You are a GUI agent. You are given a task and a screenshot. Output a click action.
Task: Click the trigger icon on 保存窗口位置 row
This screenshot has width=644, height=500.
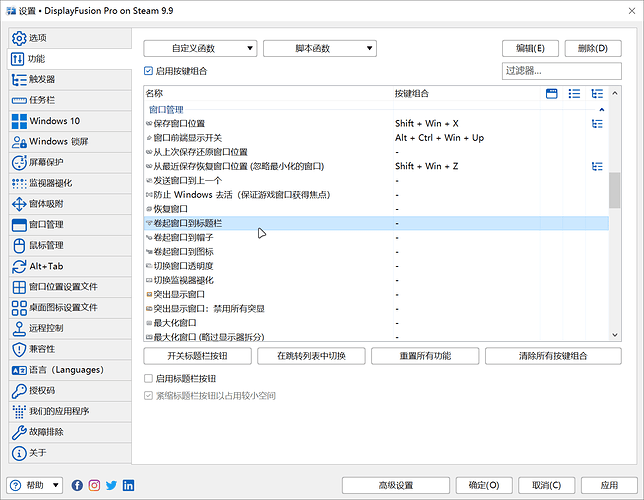coord(597,124)
